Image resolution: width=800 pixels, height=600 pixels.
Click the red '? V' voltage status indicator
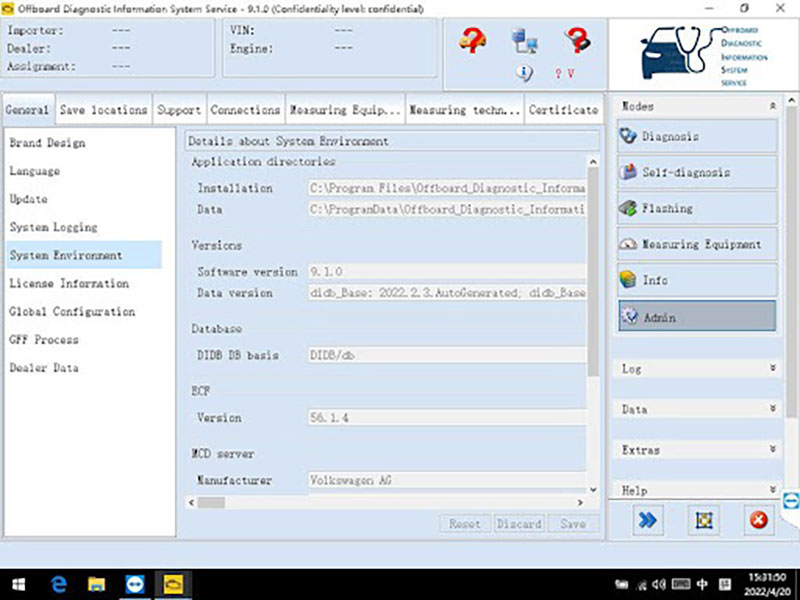(564, 73)
